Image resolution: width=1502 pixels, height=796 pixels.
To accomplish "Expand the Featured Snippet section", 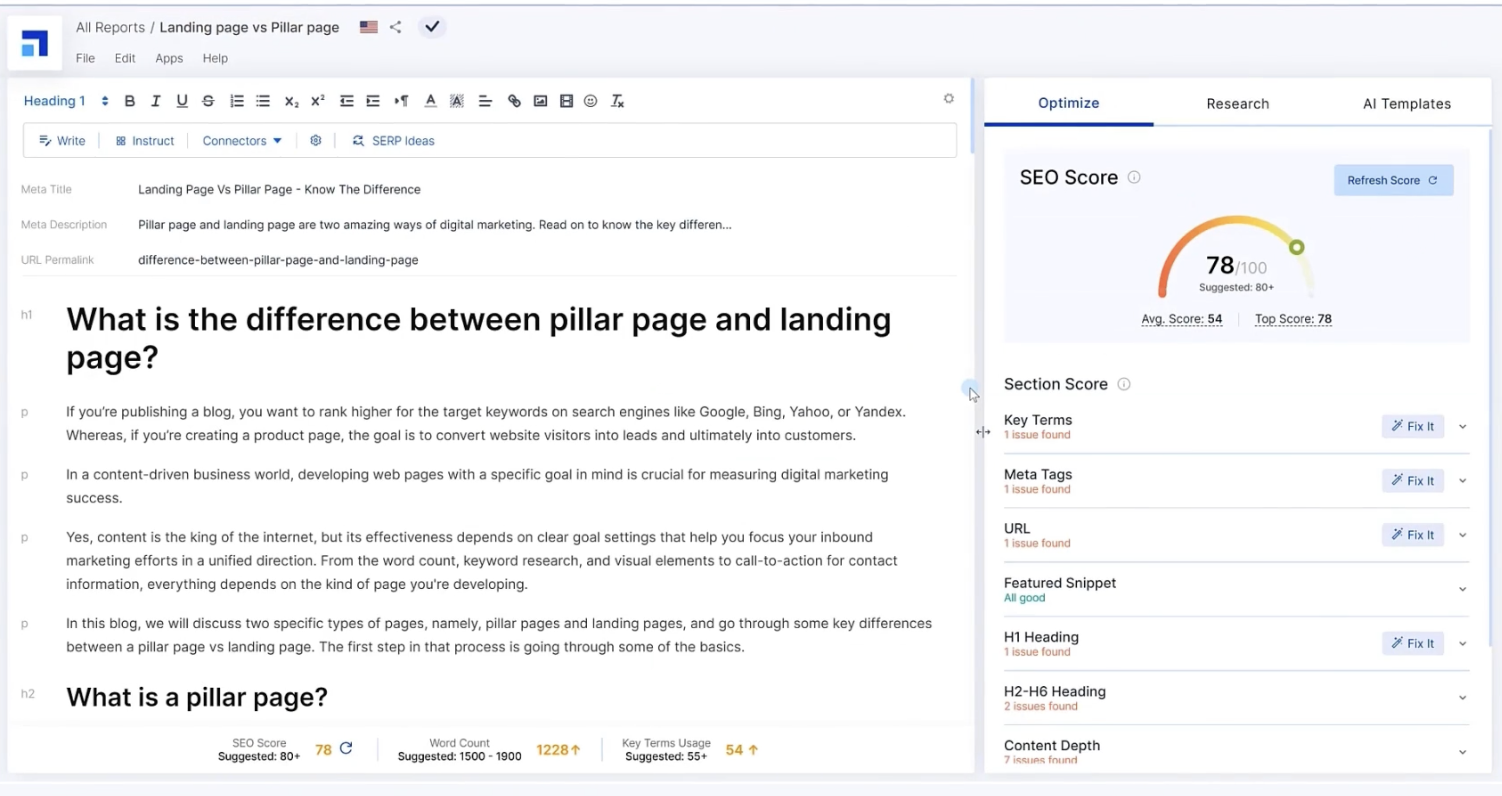I will coord(1462,589).
